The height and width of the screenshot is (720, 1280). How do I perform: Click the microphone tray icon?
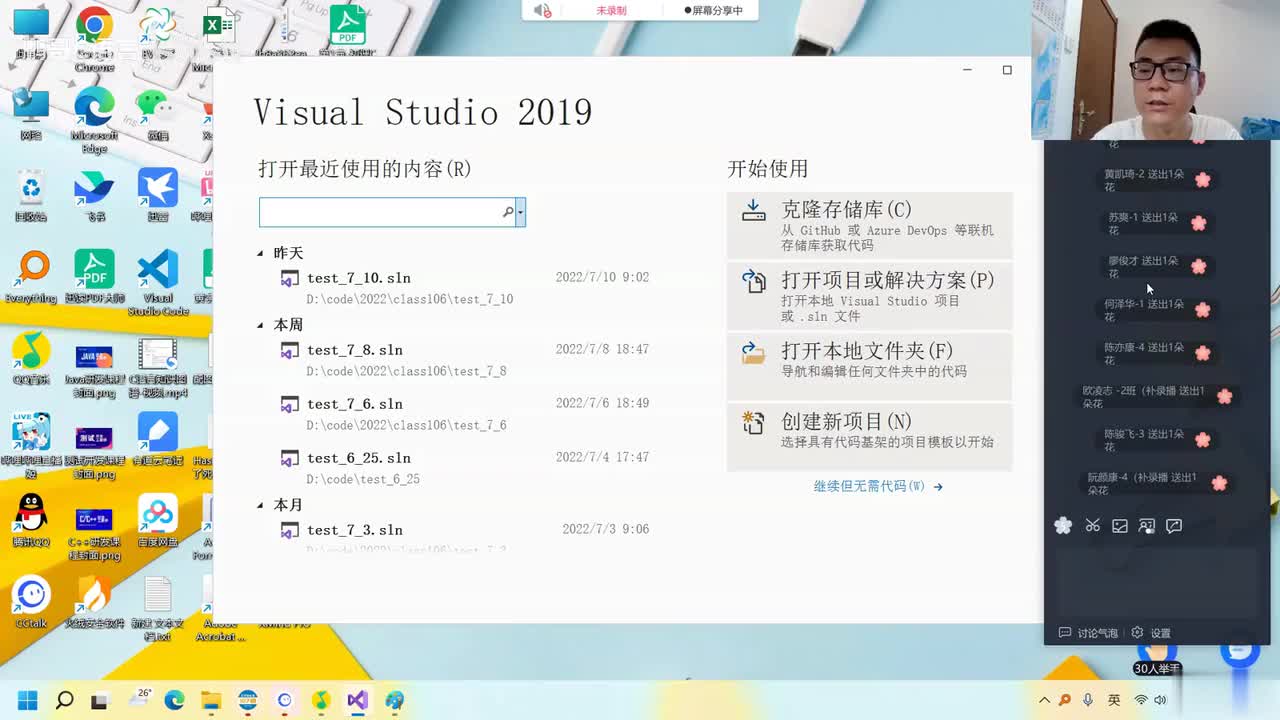1088,700
